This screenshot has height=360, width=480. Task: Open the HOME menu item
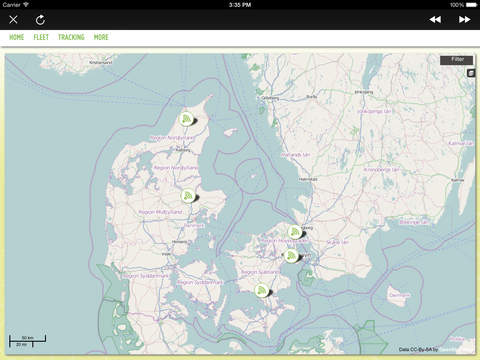pos(17,37)
